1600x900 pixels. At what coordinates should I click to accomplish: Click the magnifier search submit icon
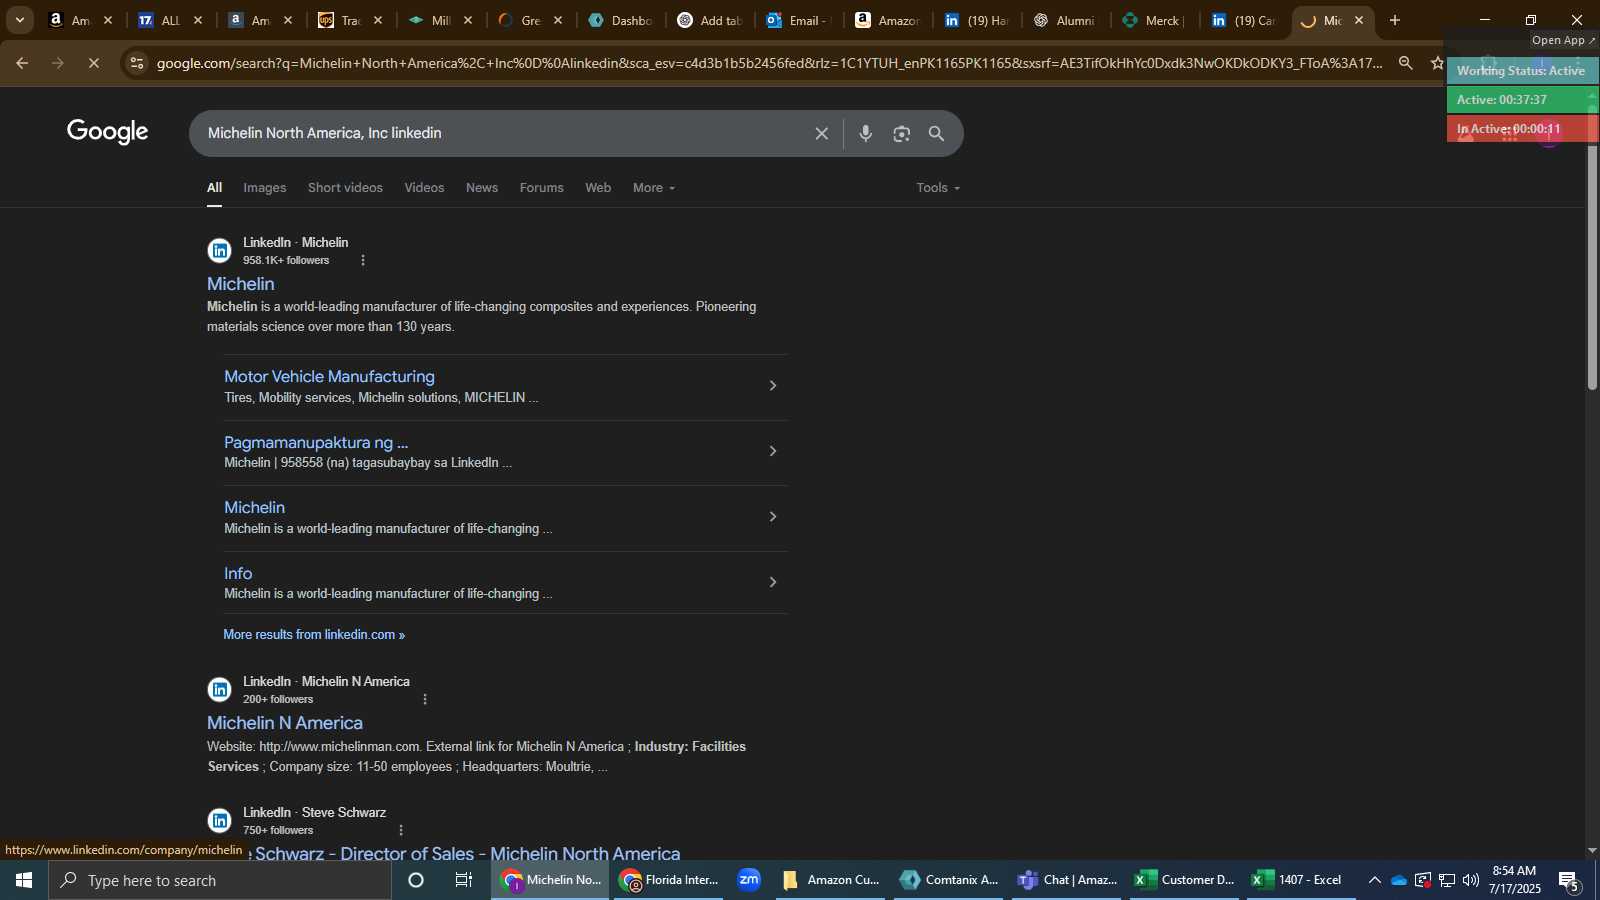[937, 133]
